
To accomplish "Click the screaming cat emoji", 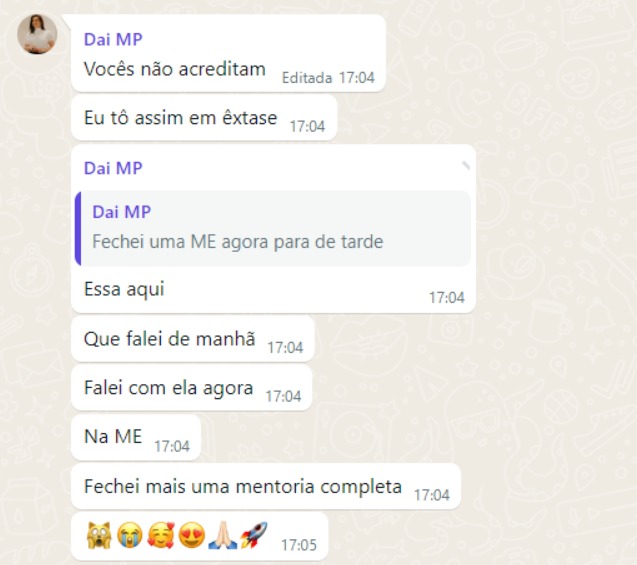I will (x=99, y=535).
